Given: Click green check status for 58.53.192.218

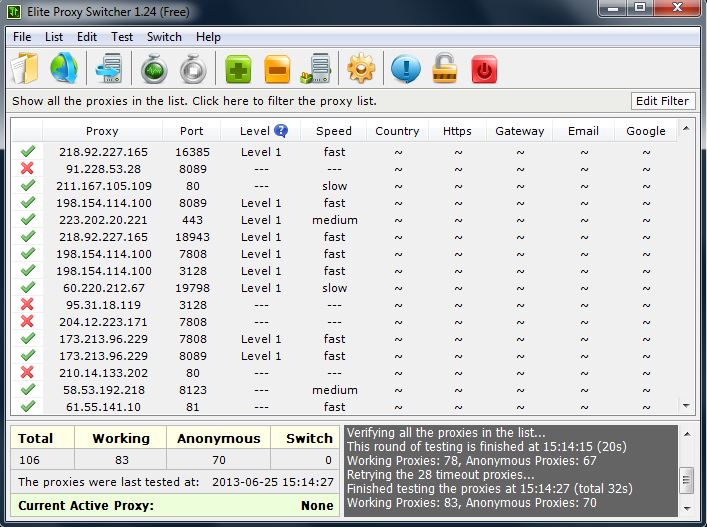Looking at the screenshot, I should click(x=28, y=389).
